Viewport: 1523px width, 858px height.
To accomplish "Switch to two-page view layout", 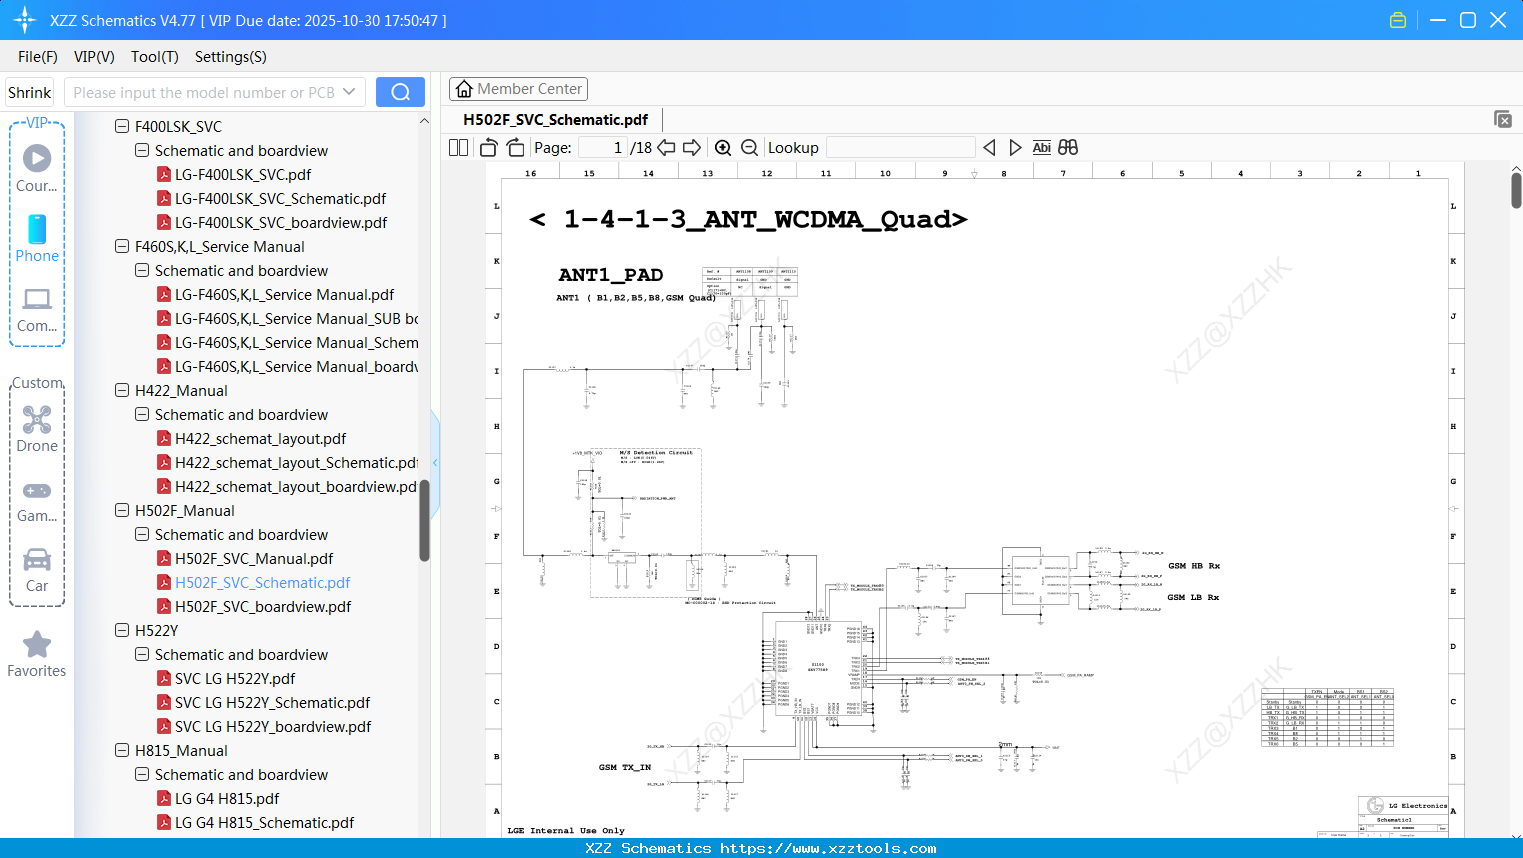I will [458, 147].
